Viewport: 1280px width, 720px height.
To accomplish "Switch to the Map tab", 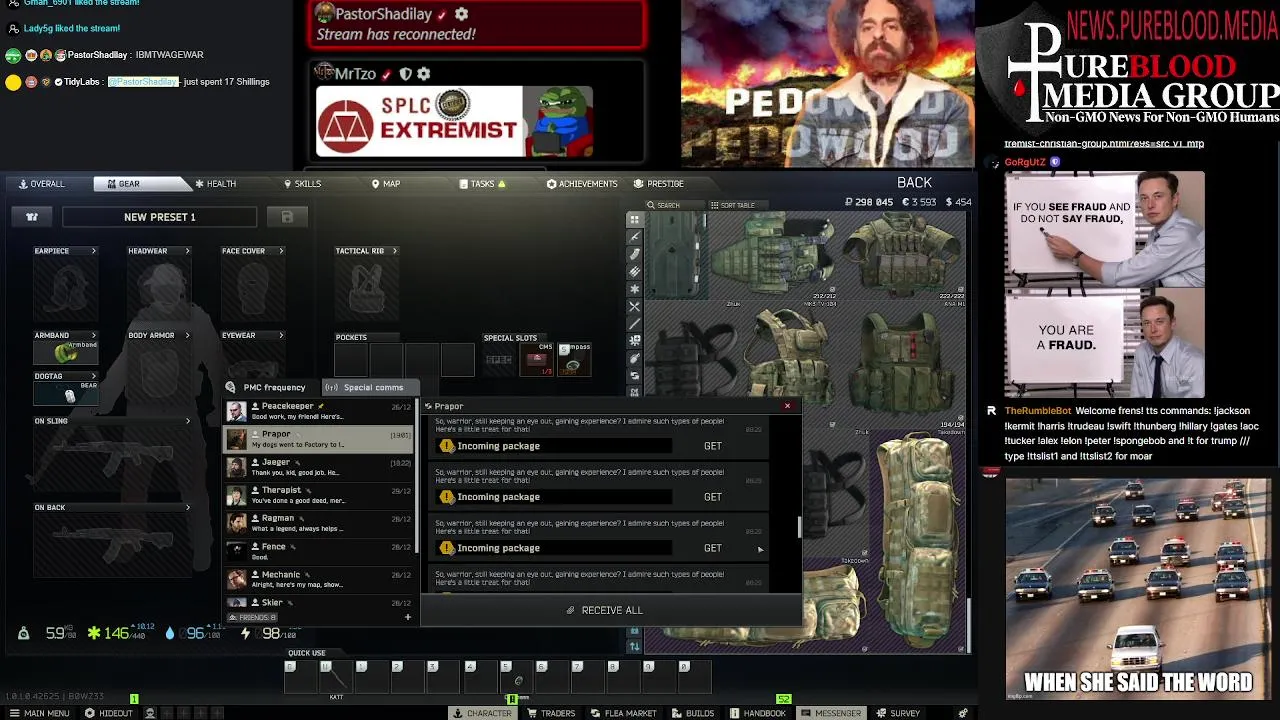I will (385, 184).
